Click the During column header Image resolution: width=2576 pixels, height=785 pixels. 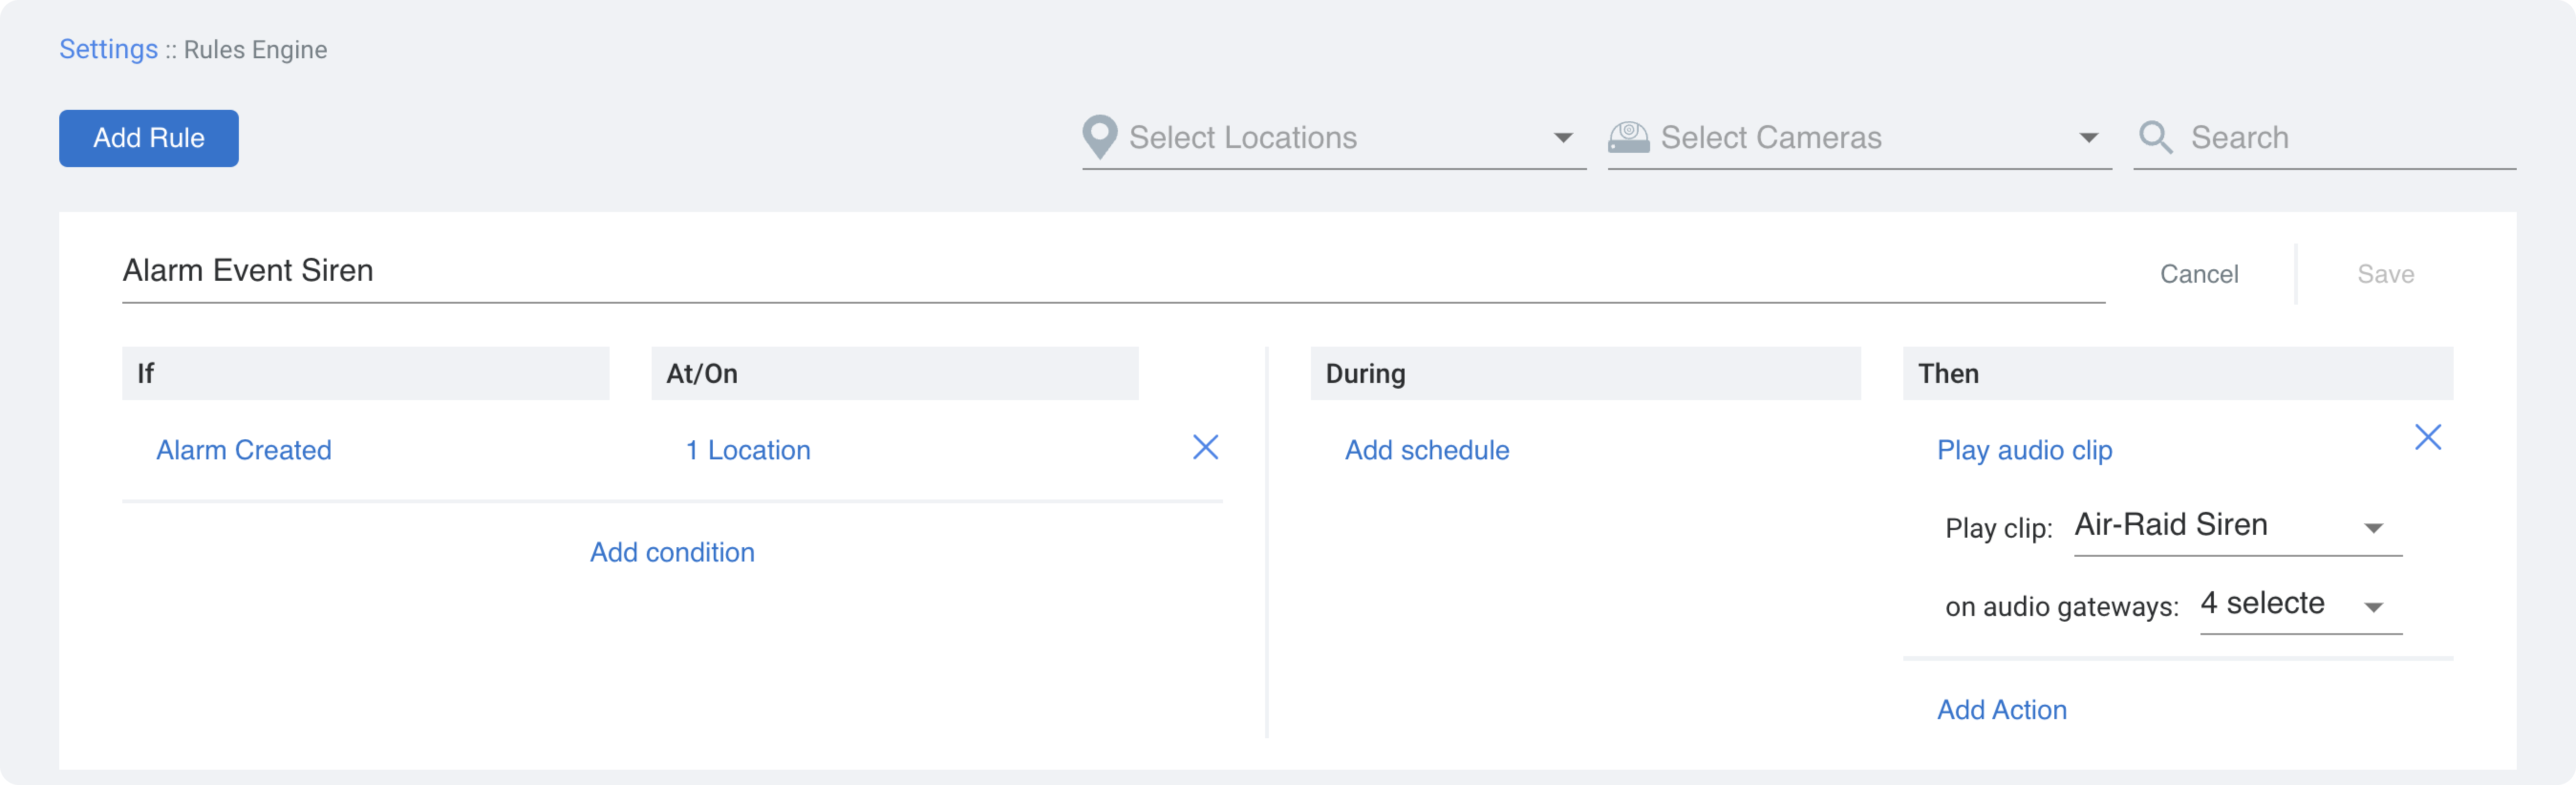point(1585,373)
